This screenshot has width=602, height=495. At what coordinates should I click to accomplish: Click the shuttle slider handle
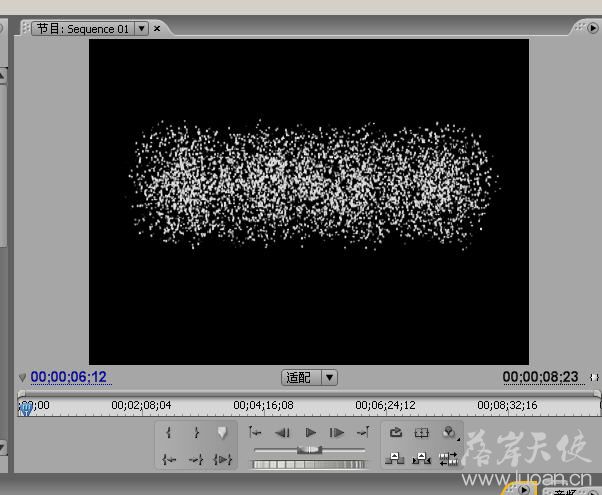(x=309, y=450)
